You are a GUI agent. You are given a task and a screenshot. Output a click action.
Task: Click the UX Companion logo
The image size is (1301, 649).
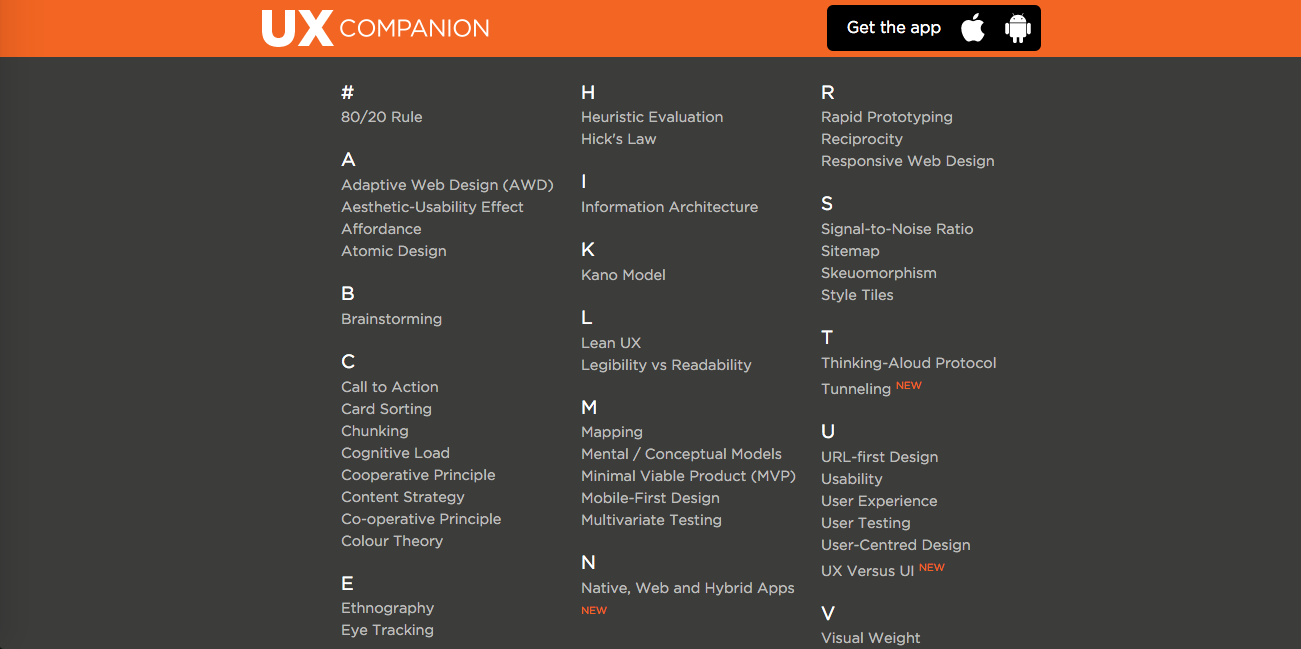(x=375, y=28)
